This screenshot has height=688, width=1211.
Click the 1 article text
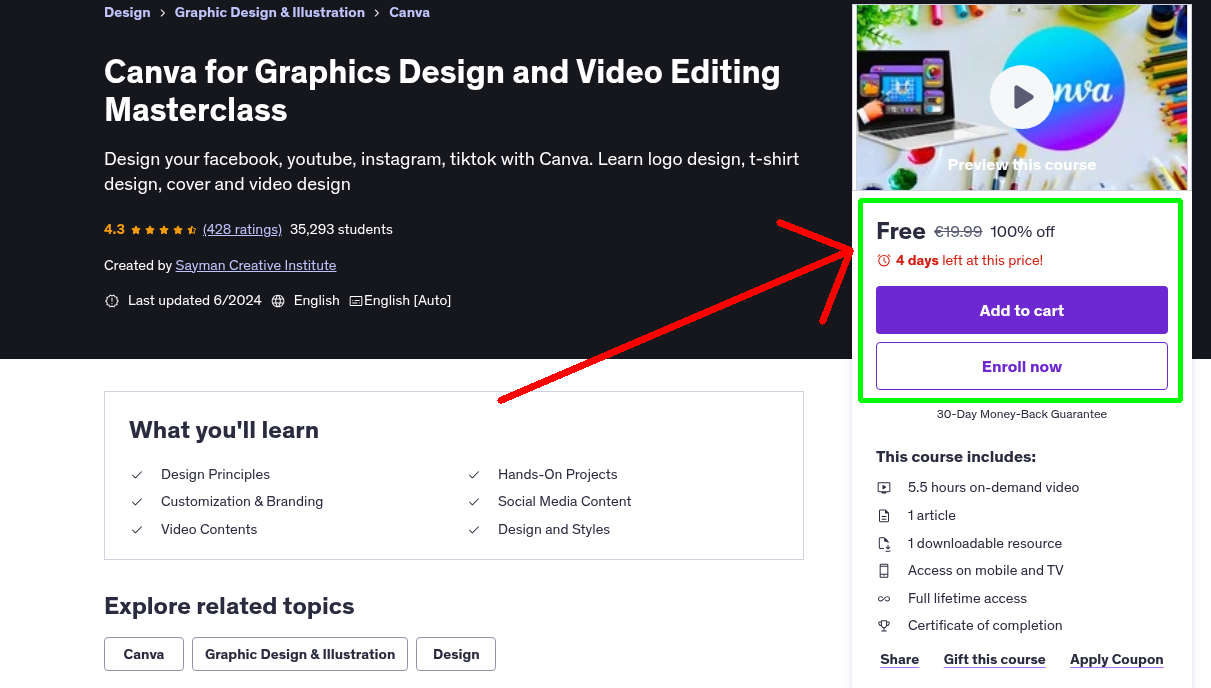coord(932,515)
